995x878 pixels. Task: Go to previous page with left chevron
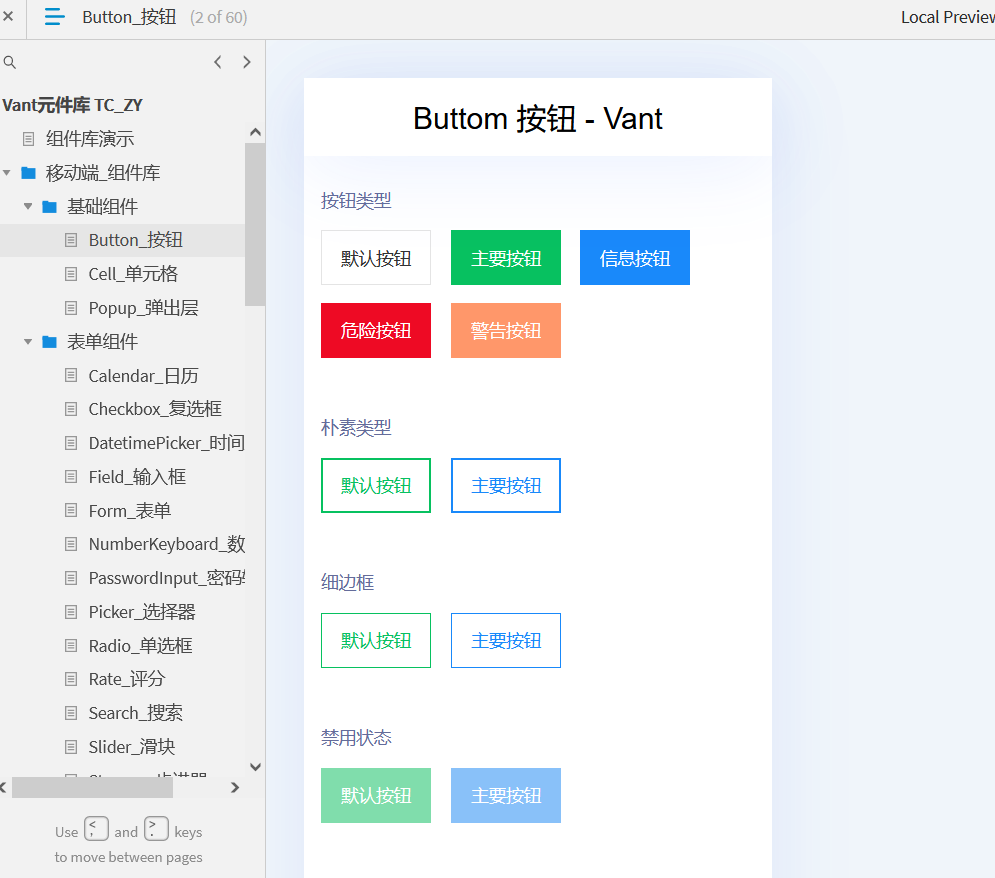pos(218,62)
